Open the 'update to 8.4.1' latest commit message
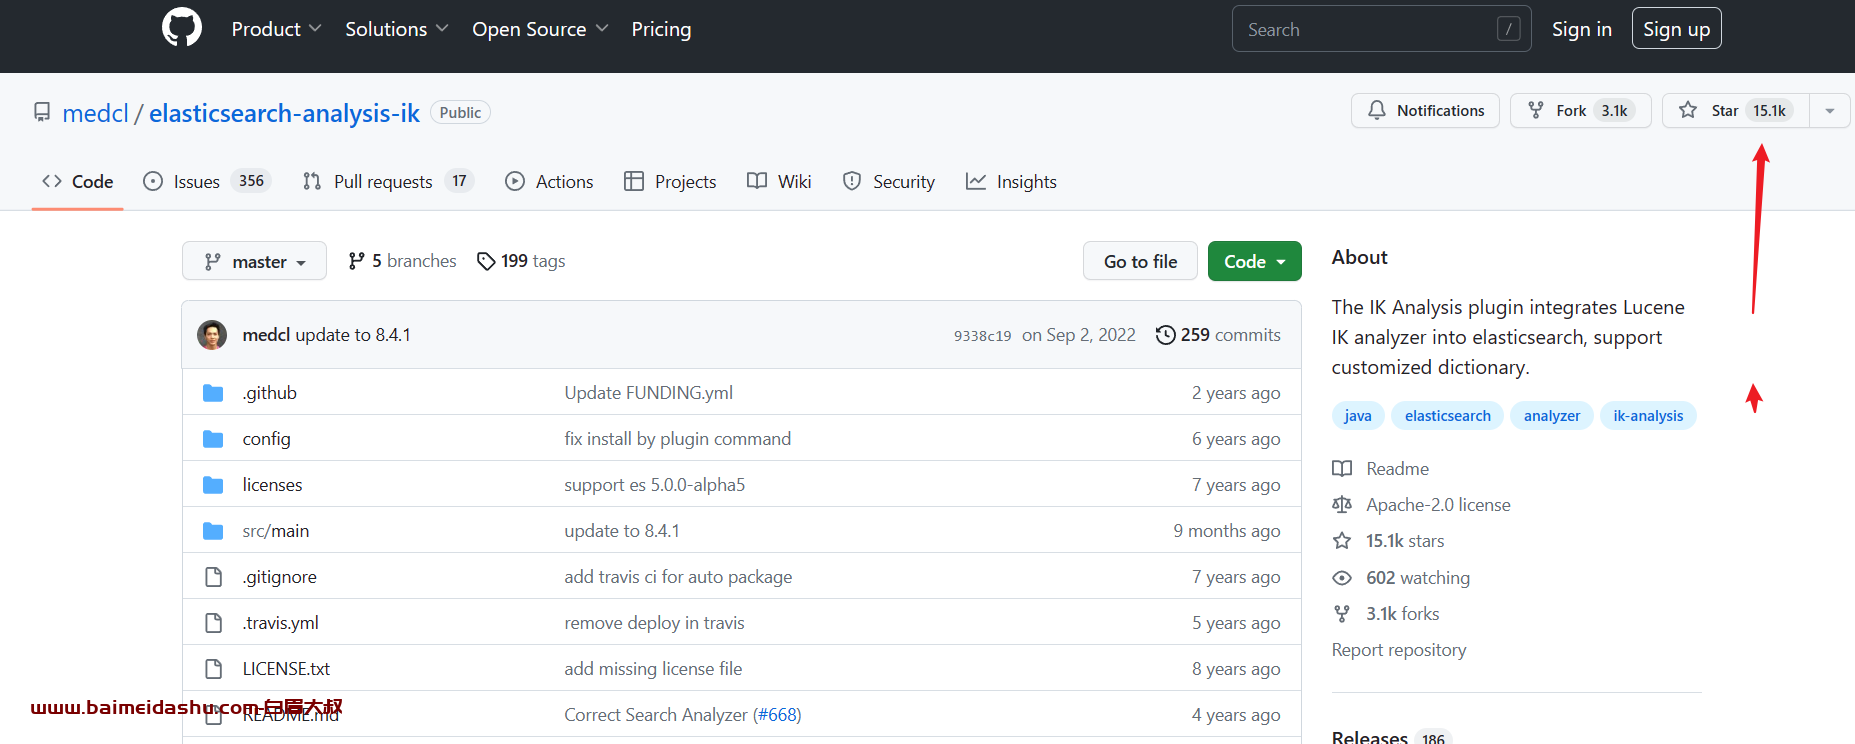The image size is (1855, 744). coord(353,335)
